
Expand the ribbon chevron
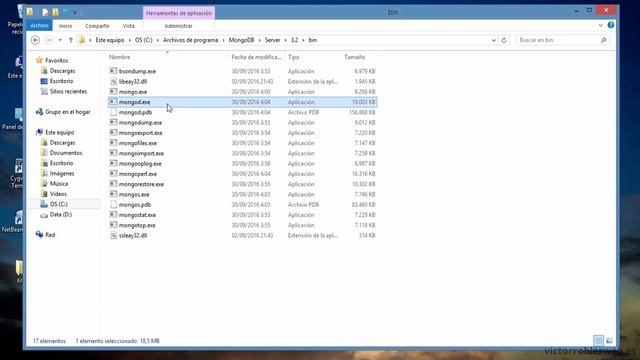coord(600,25)
